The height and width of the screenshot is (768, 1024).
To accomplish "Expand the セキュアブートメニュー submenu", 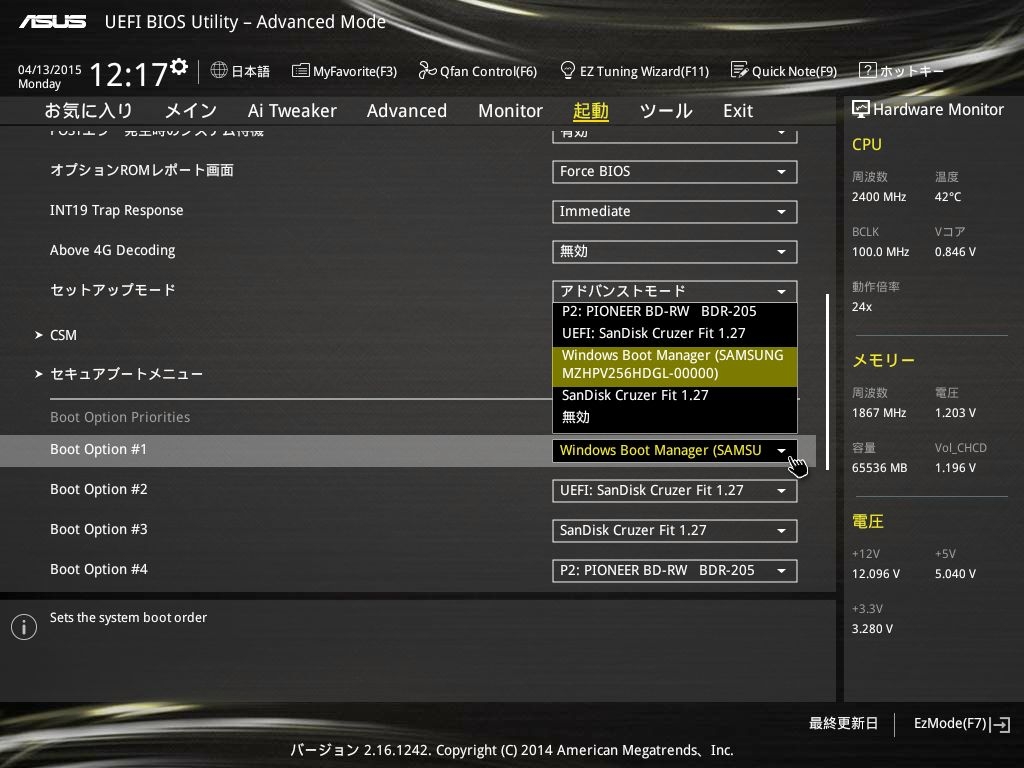I will point(119,374).
